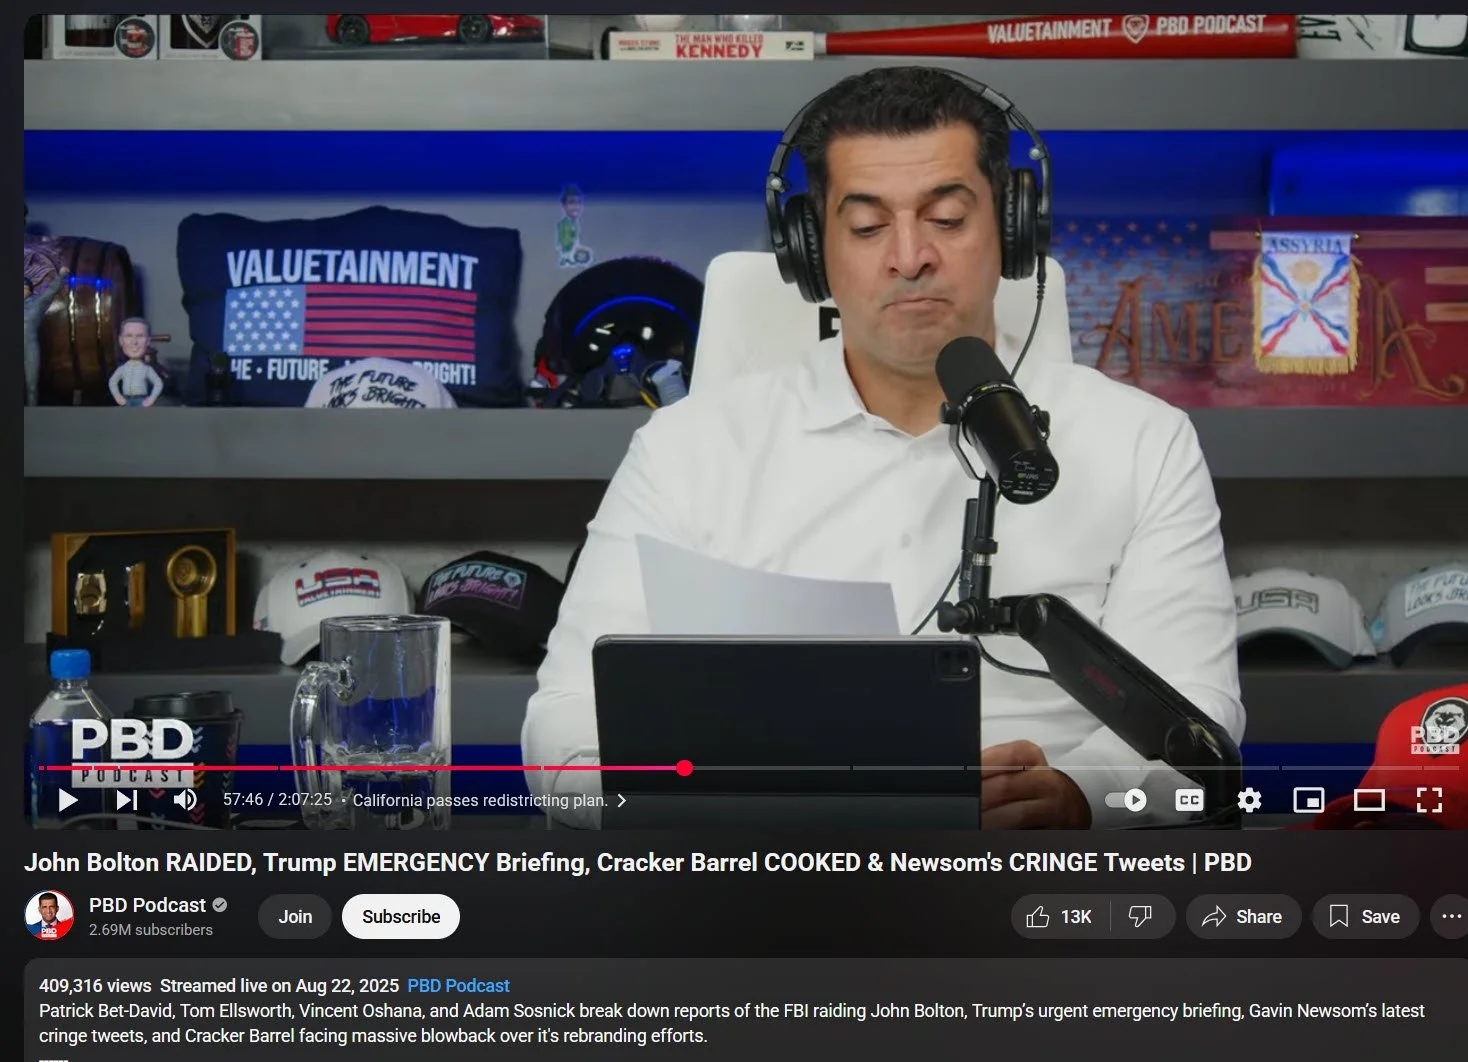Join the channel membership
The height and width of the screenshot is (1062, 1468).
click(x=295, y=917)
